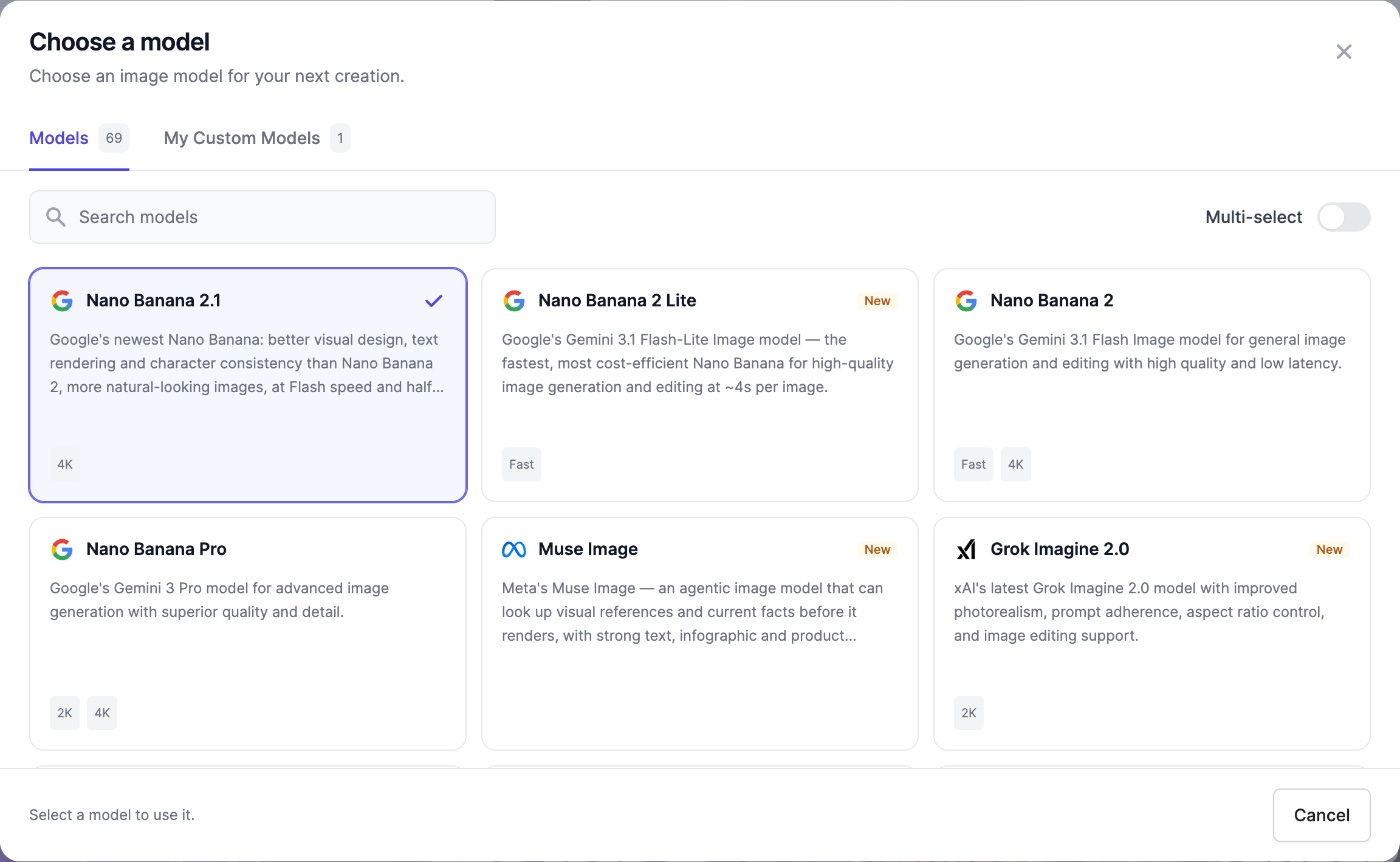Click the Google logo on Nano Banana 2 Lite
This screenshot has width=1400, height=862.
(x=514, y=301)
